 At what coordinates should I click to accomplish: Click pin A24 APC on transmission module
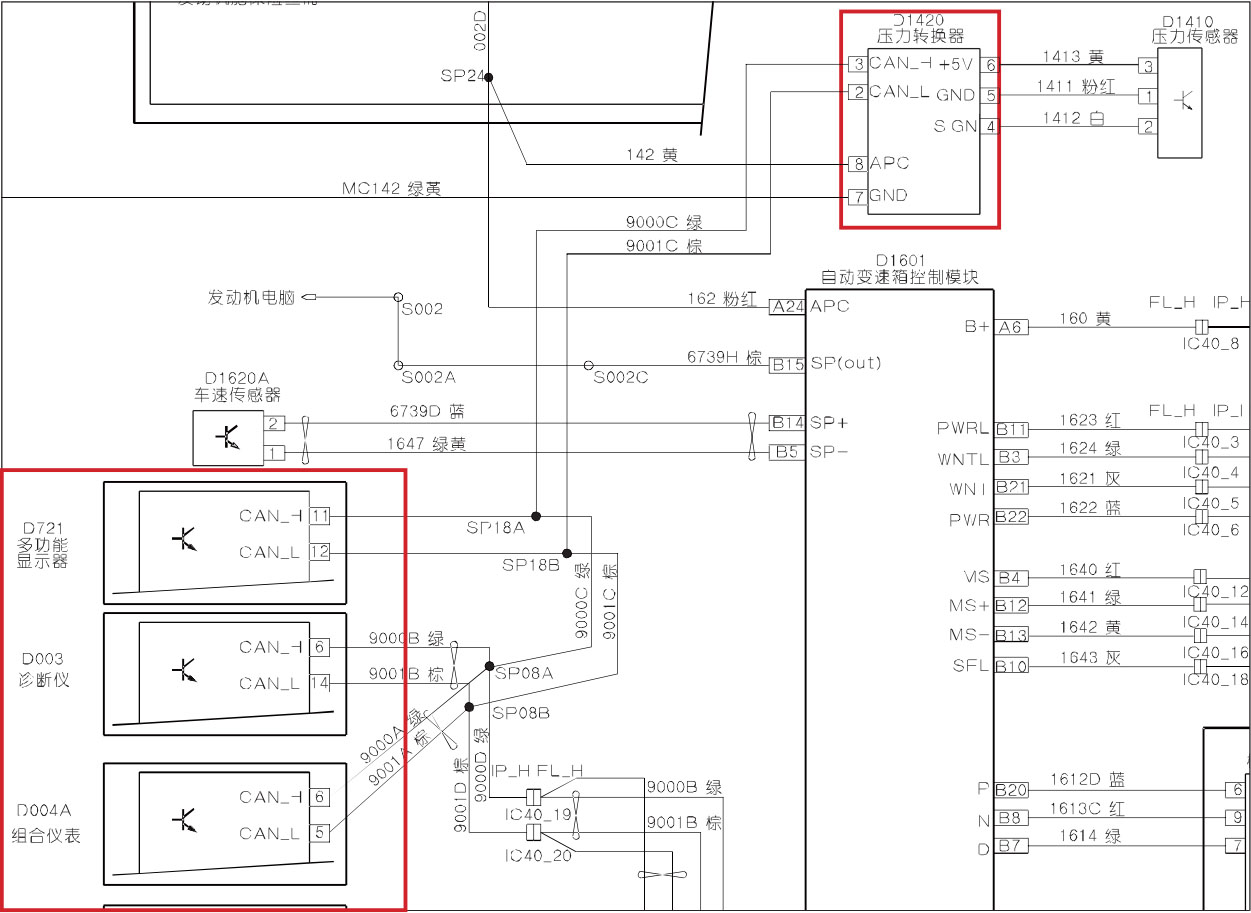787,307
